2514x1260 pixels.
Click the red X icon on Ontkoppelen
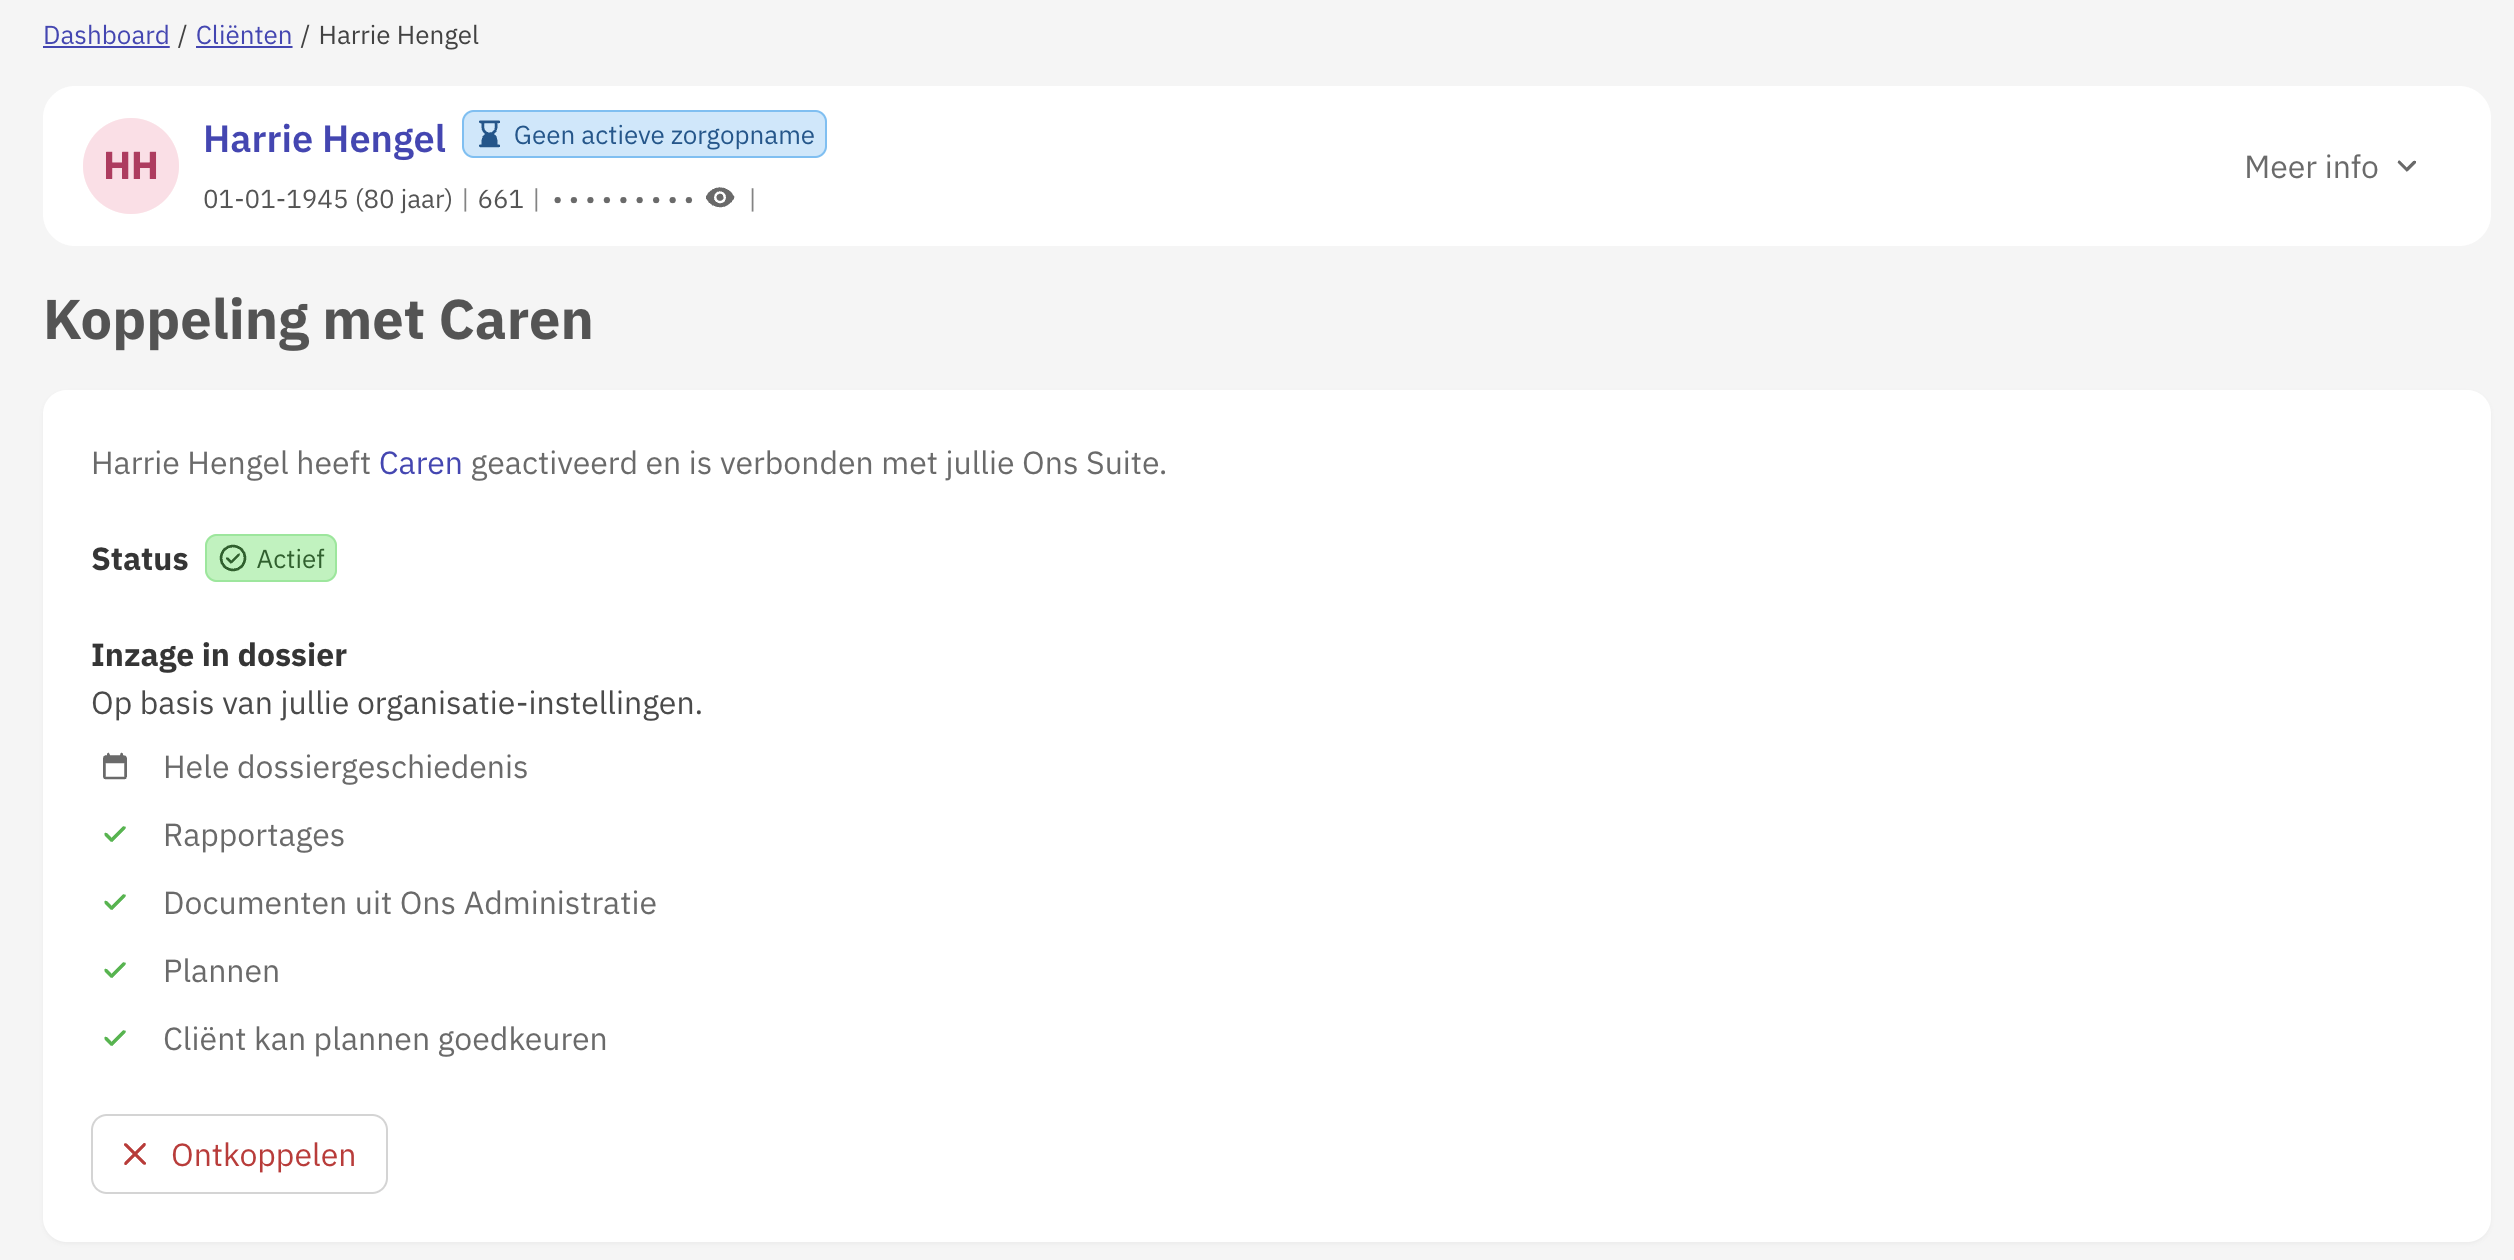[x=135, y=1154]
